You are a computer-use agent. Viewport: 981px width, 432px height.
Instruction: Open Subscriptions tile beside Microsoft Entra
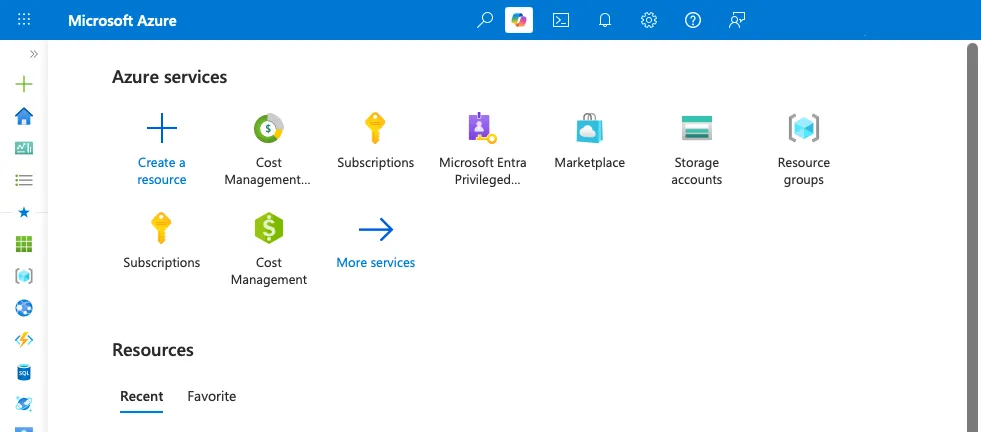click(x=375, y=141)
